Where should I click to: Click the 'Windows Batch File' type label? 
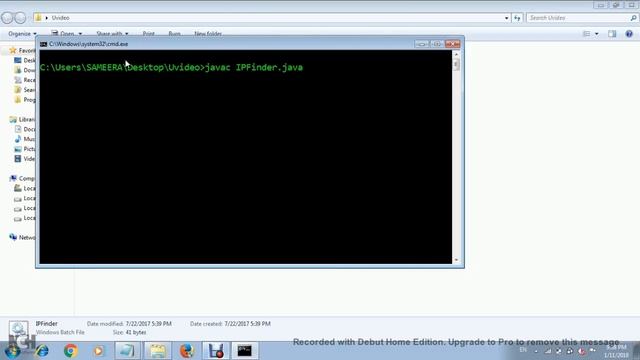pos(60,333)
